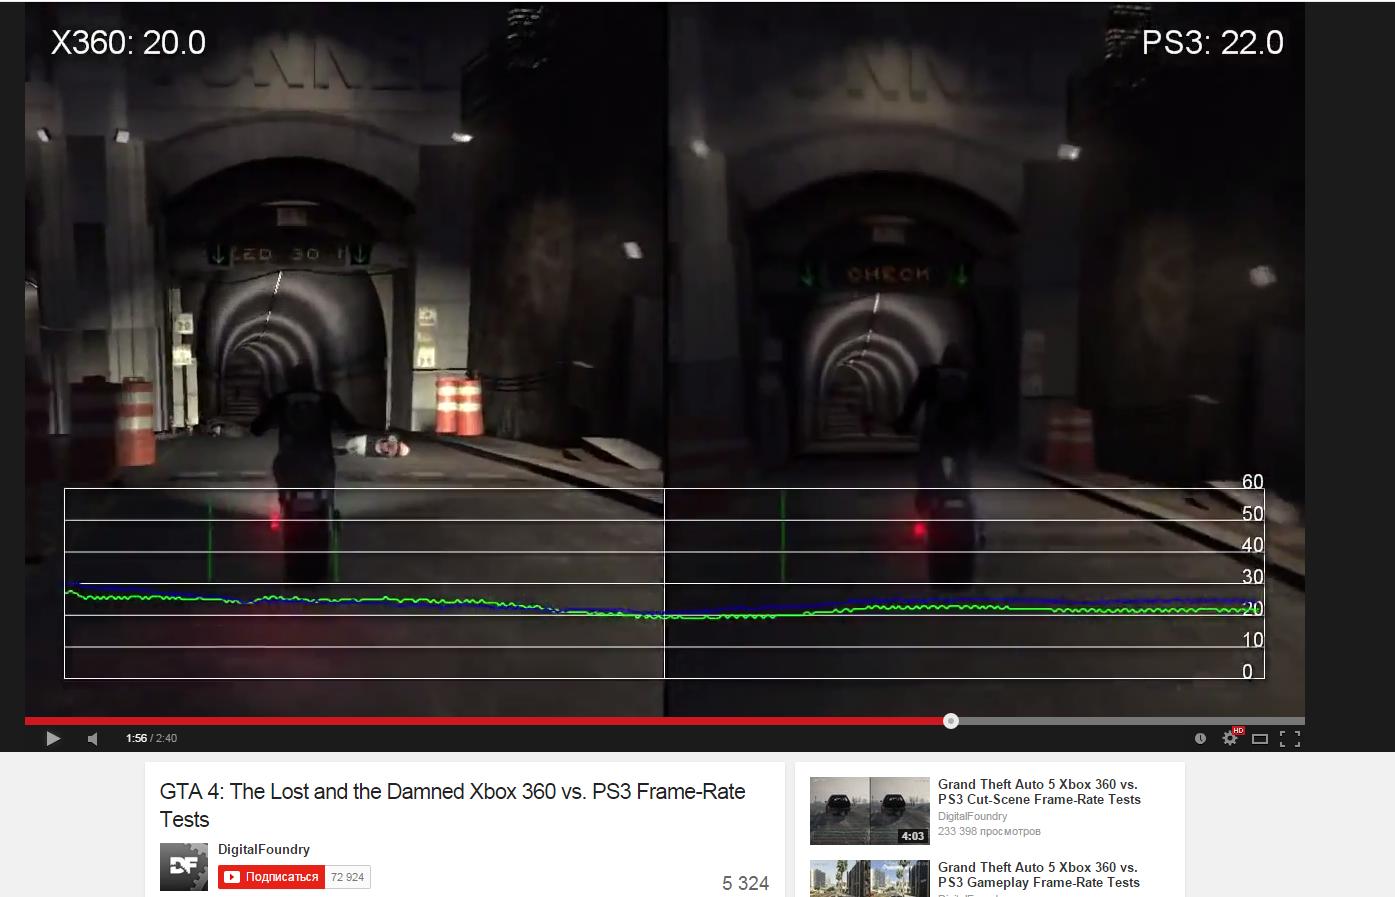Click the 233 398 просмотров text
This screenshot has width=1395, height=897.
tap(989, 831)
